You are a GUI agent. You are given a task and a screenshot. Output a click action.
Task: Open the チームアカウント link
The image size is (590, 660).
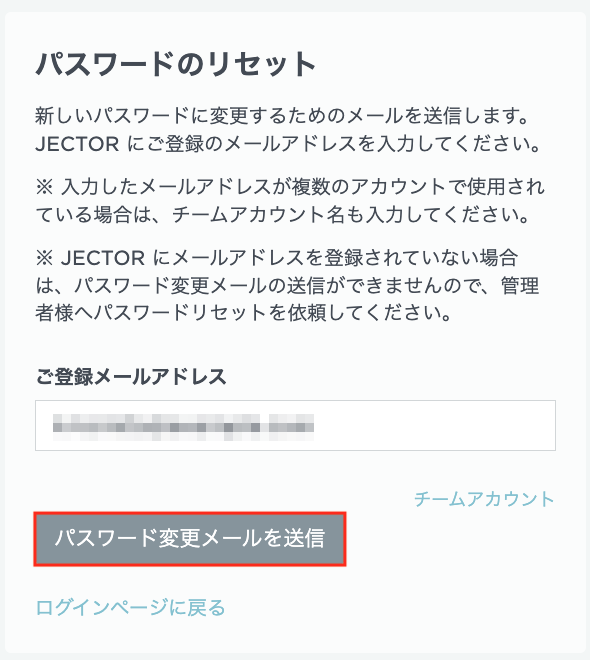[x=484, y=499]
